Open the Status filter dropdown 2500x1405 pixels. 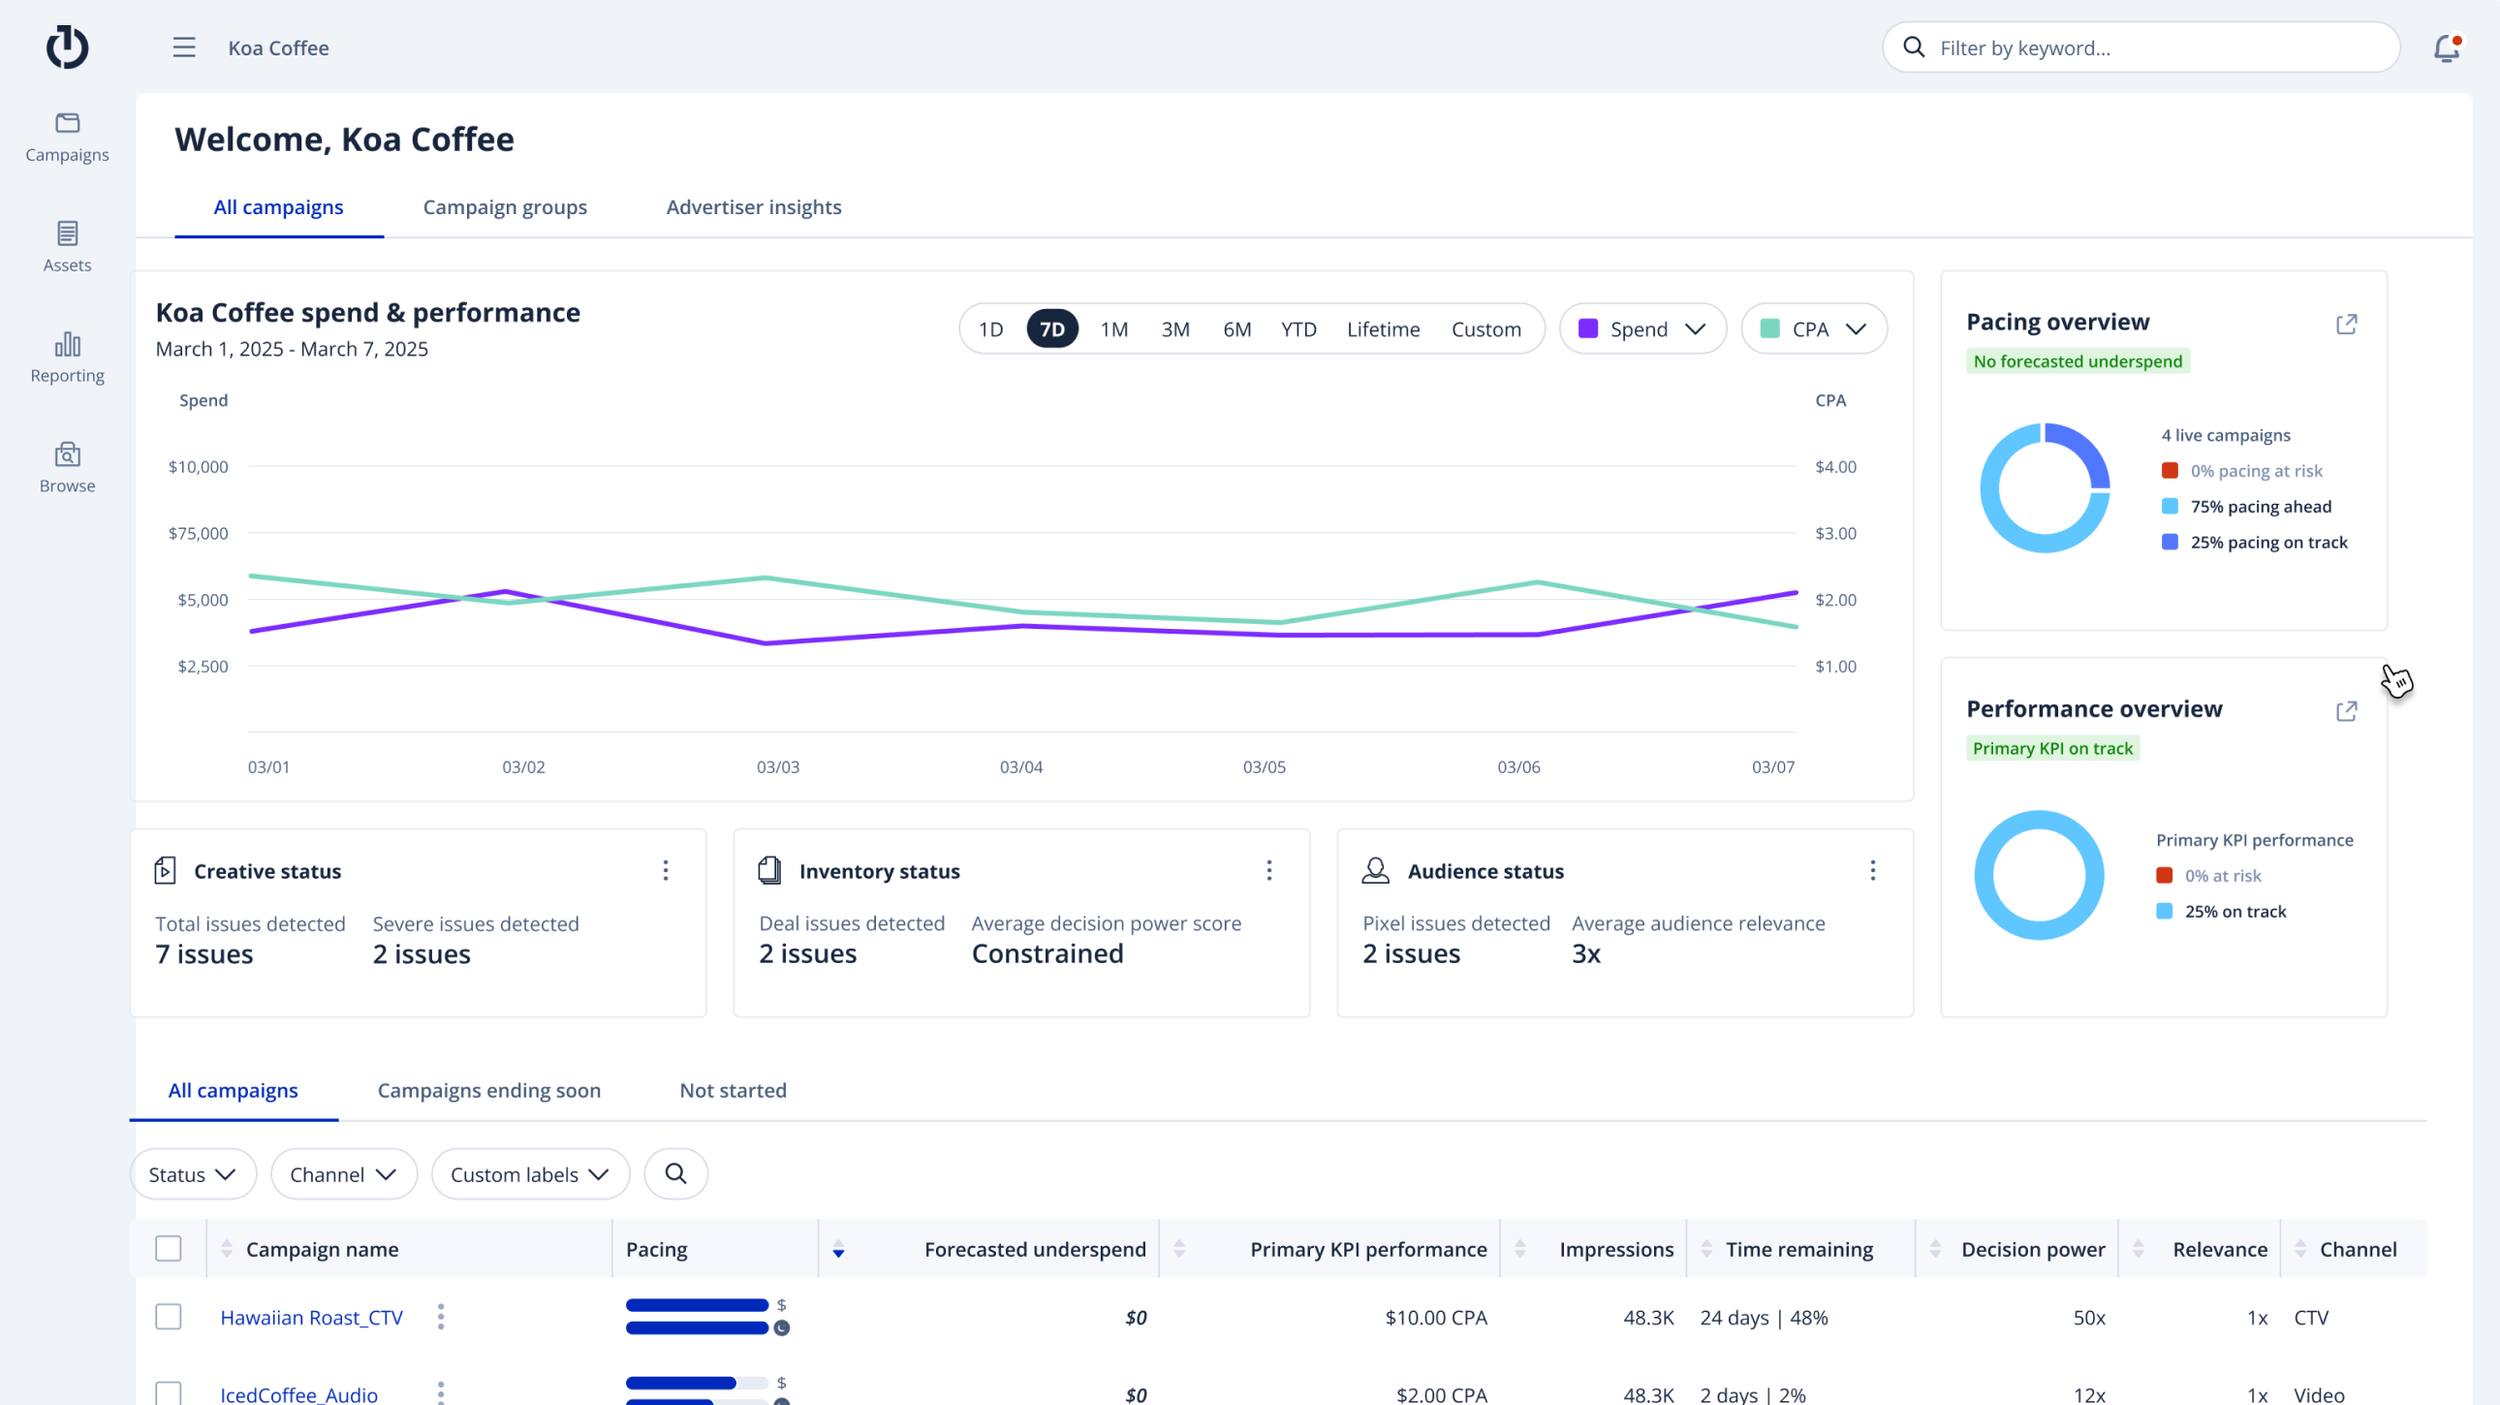pos(192,1174)
